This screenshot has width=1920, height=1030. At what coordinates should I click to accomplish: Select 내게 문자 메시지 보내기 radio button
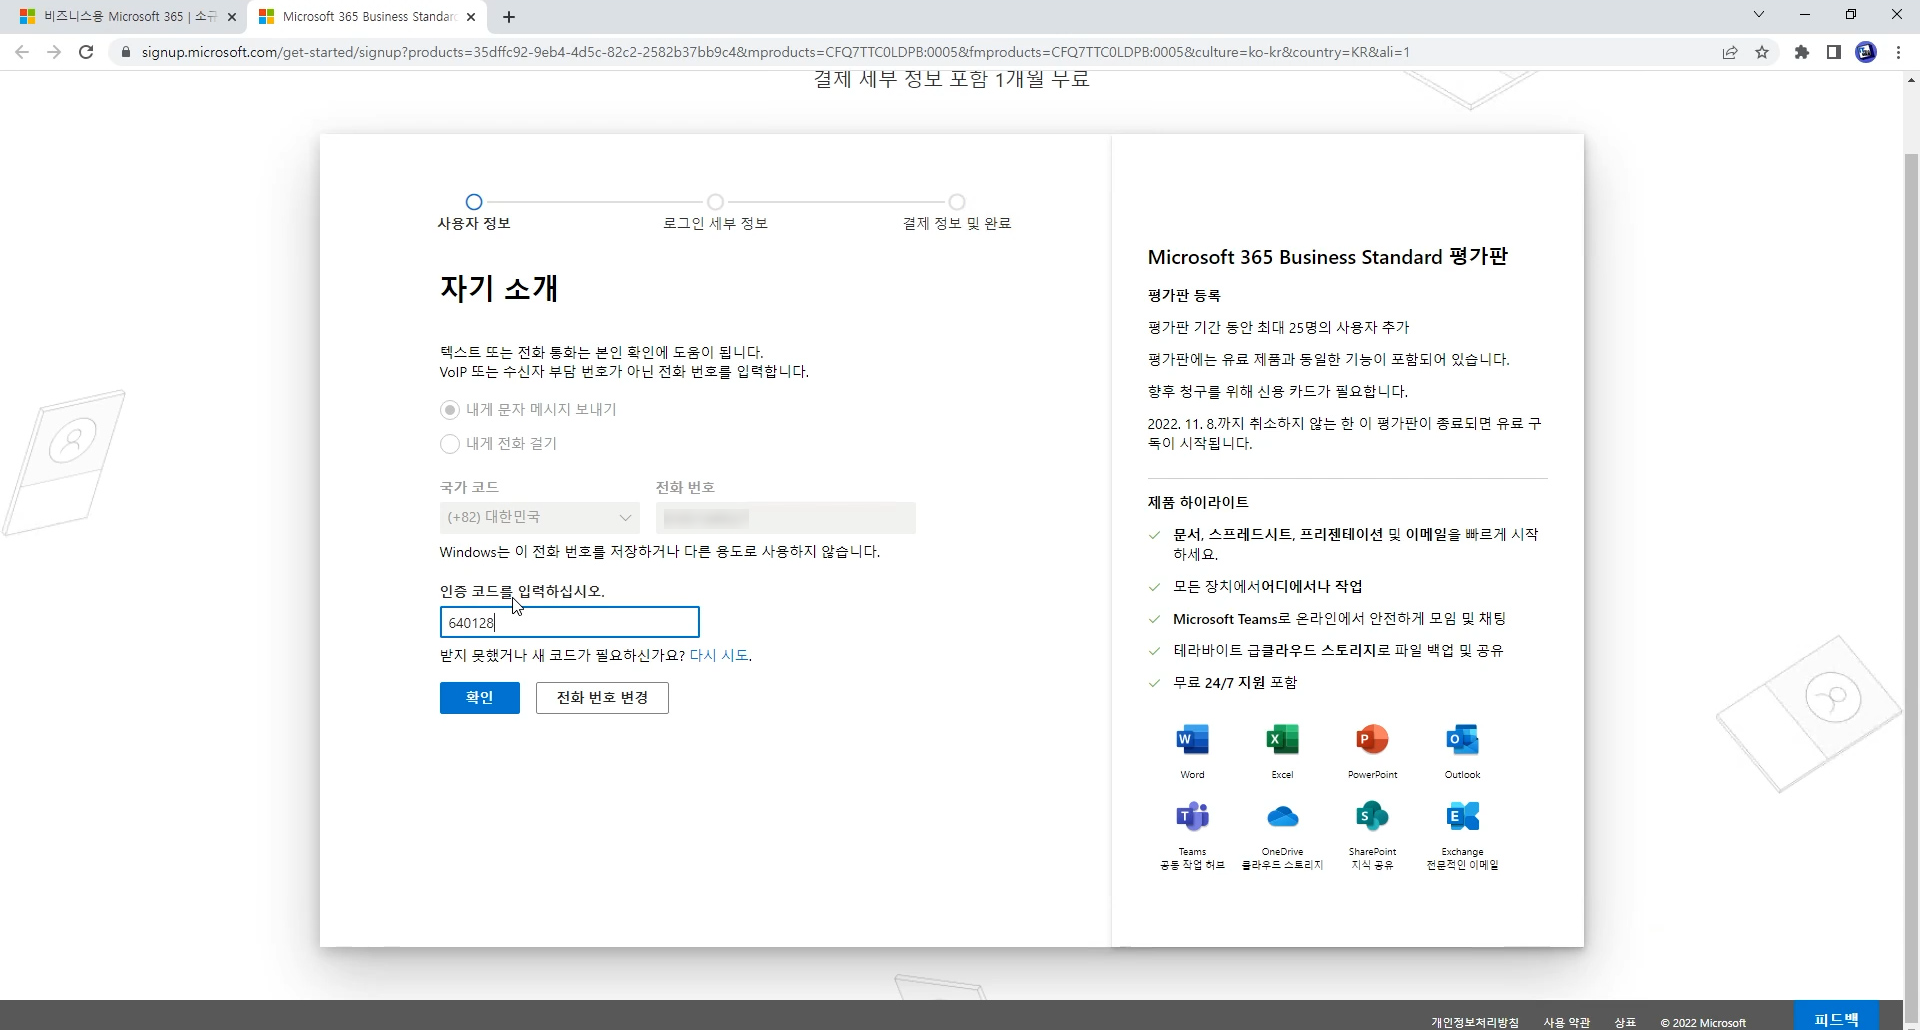450,410
